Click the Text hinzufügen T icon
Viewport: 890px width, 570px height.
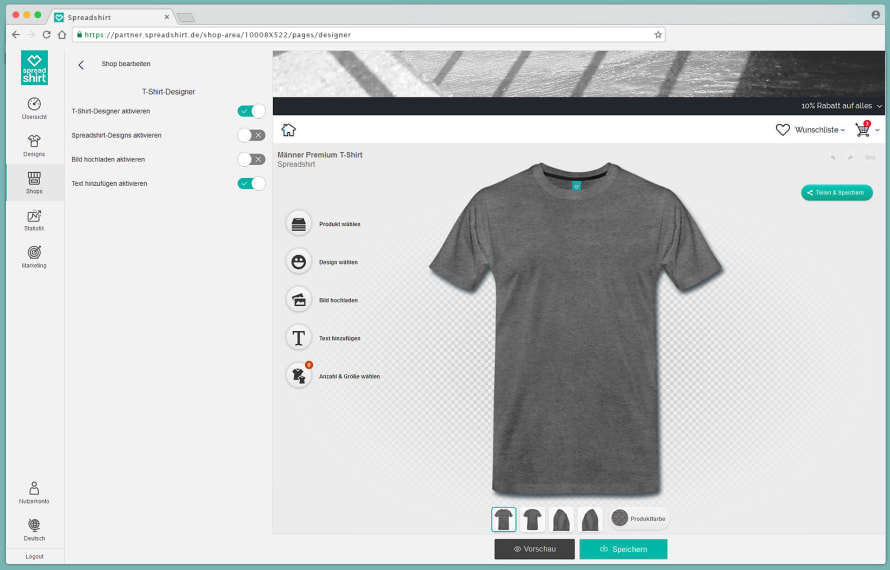[299, 338]
